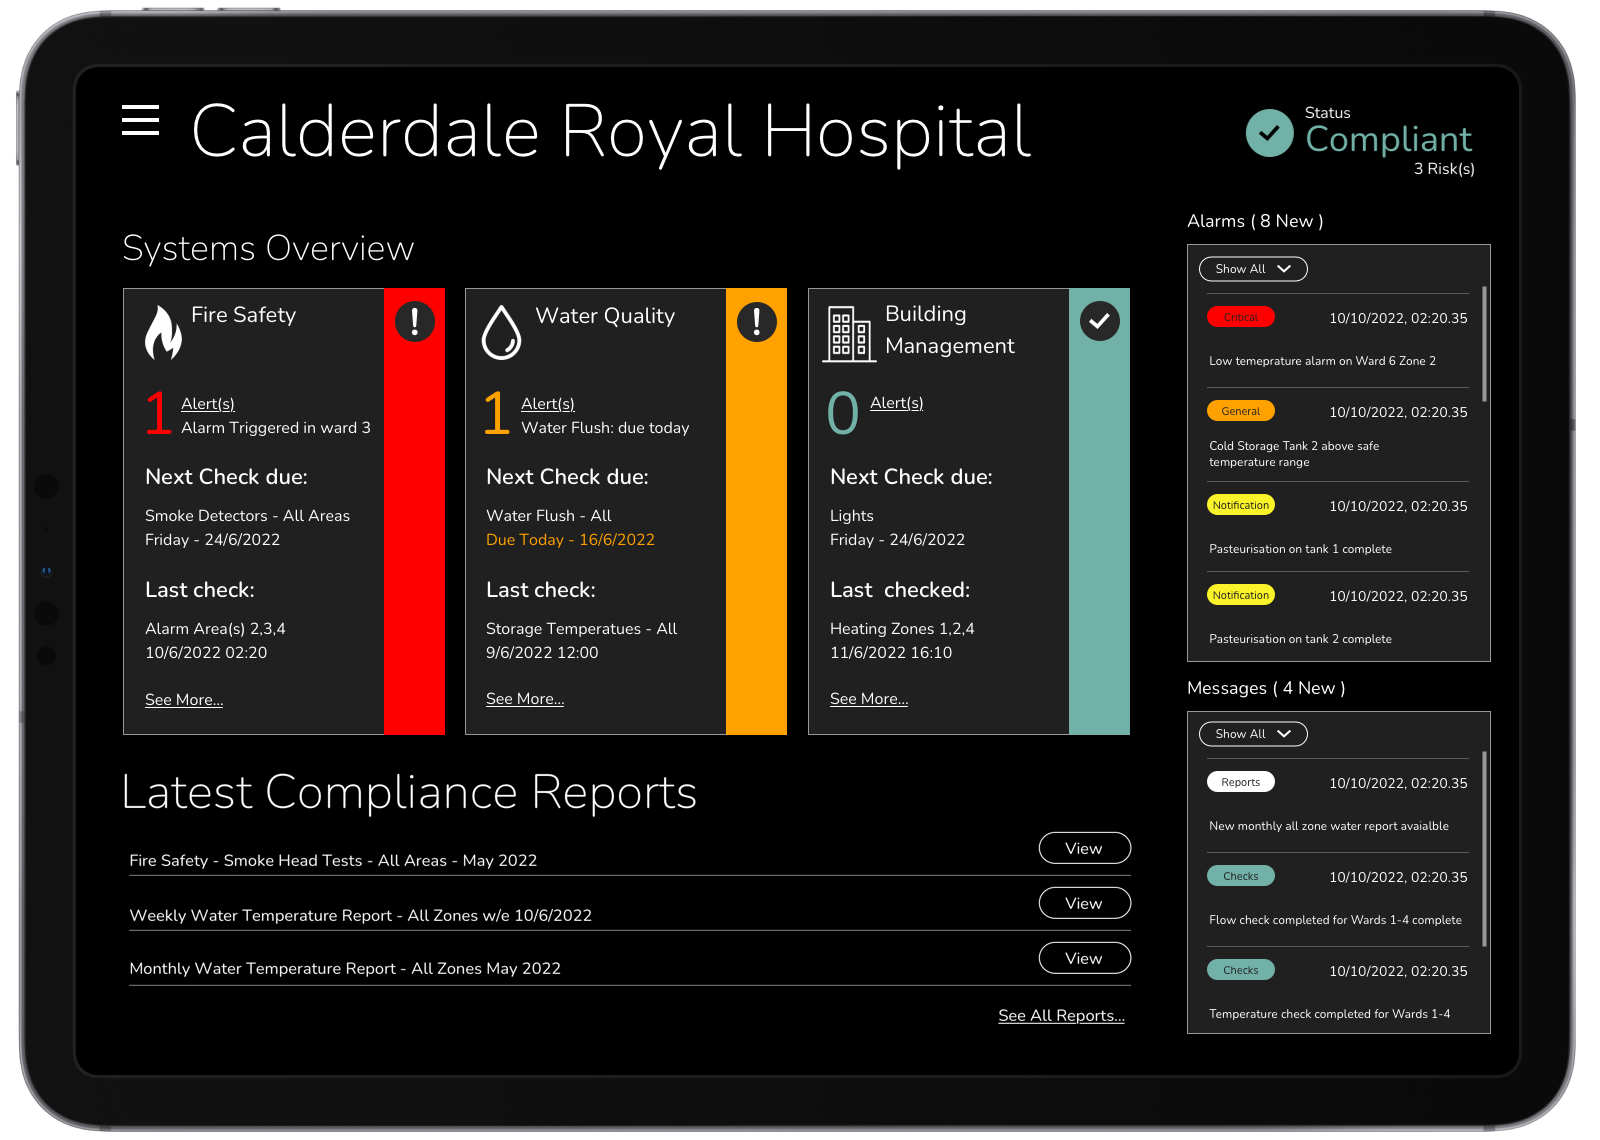Screen dimensions: 1600x1140
Task: Click 'Storage Temperatues - All' text
Action: (x=581, y=629)
